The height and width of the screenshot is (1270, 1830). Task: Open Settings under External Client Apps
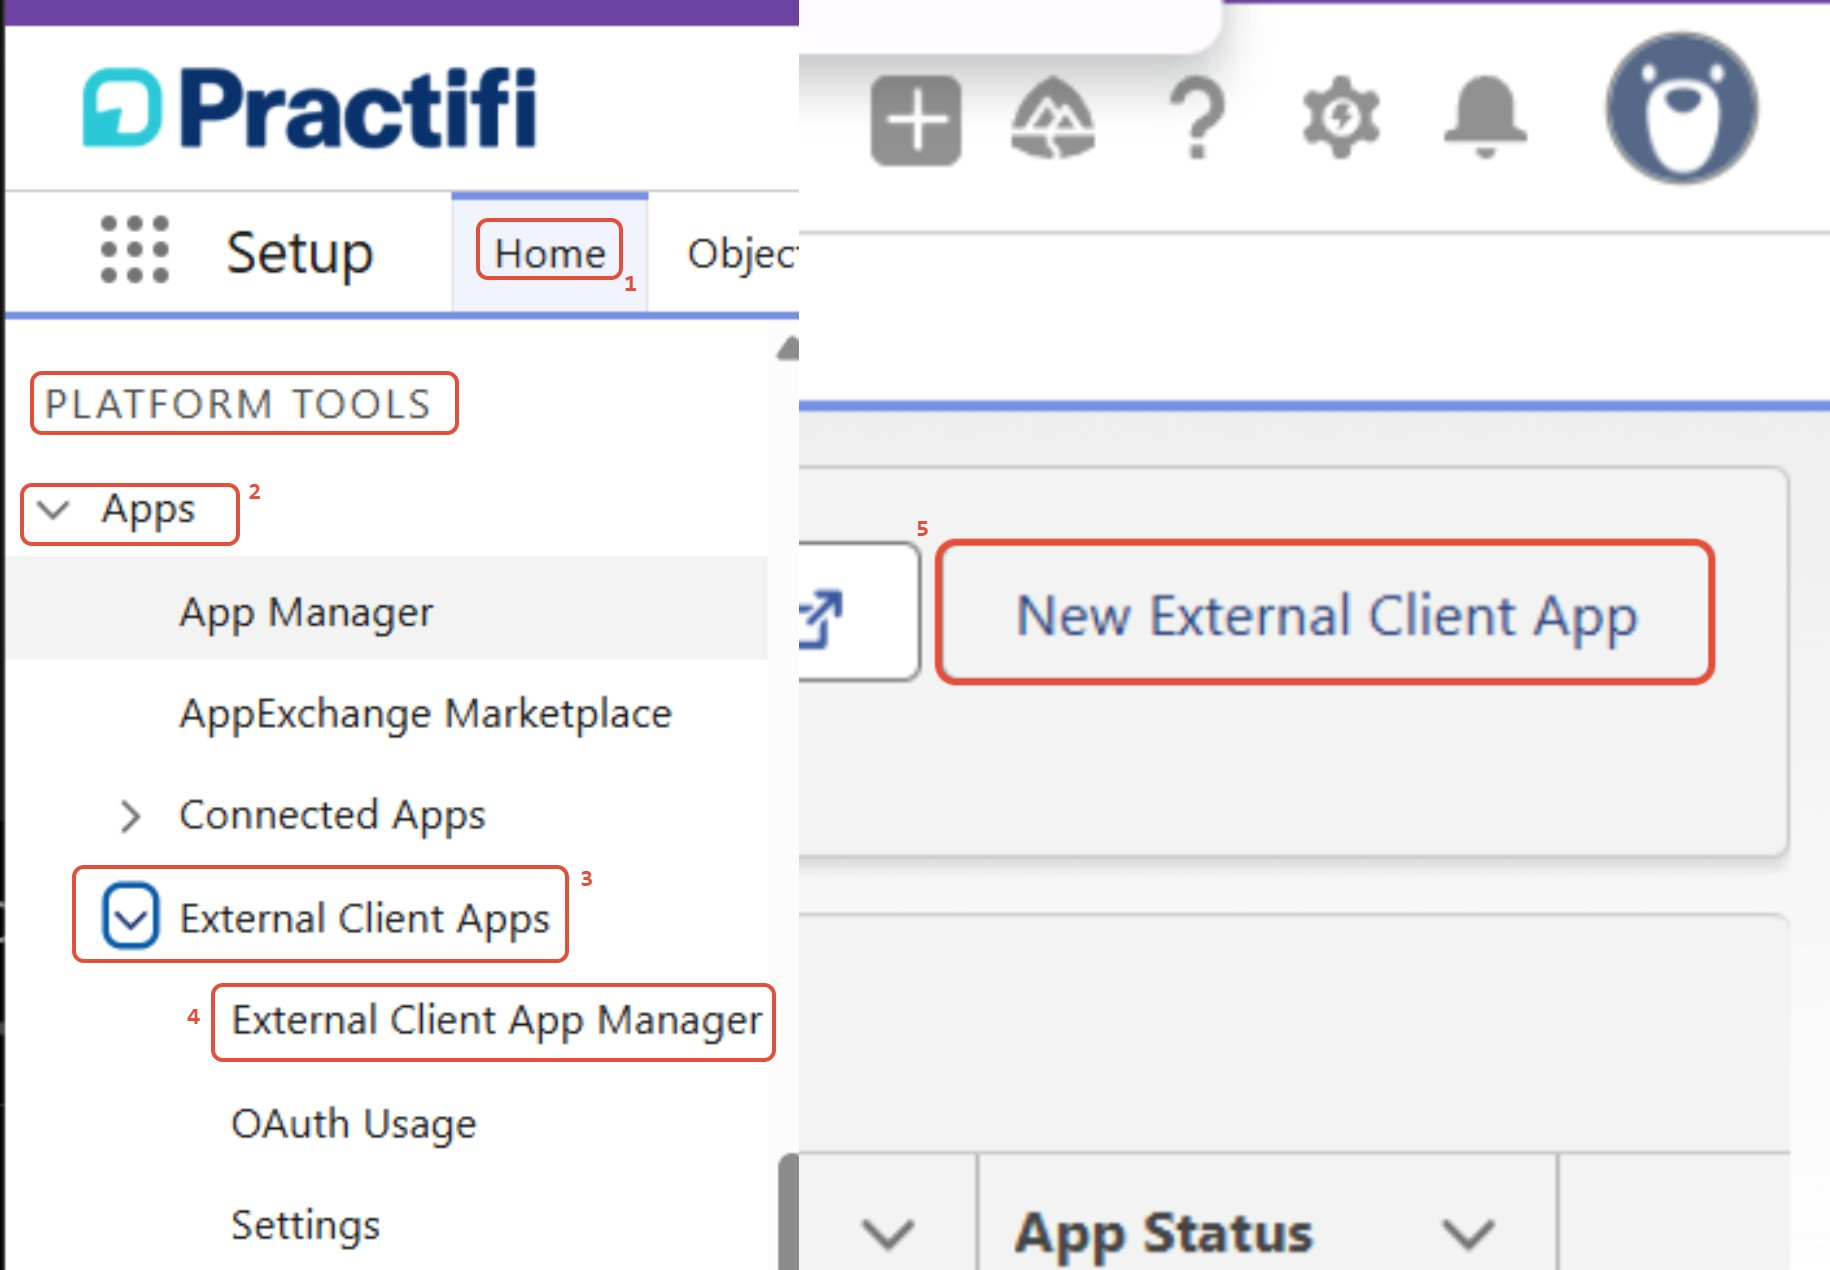[306, 1225]
